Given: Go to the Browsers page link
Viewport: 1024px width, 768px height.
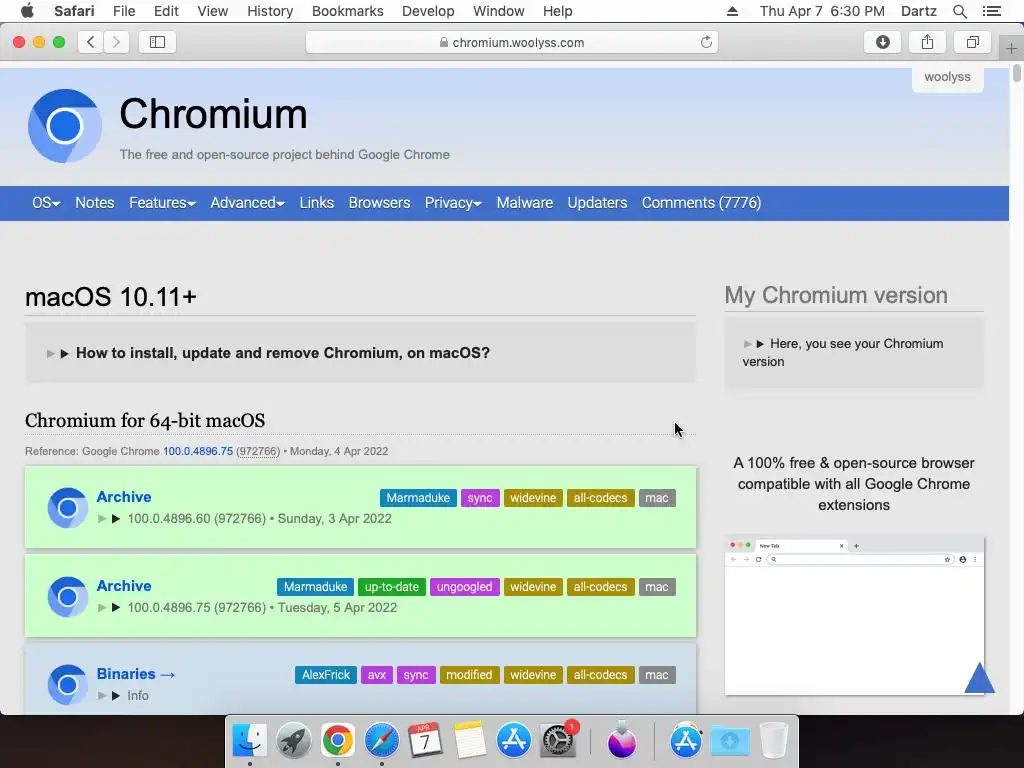Looking at the screenshot, I should 379,203.
